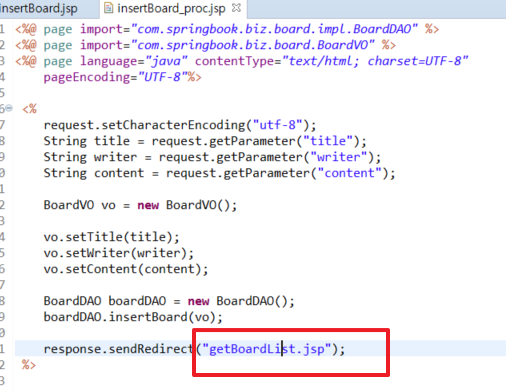Switch to the insertBoard.jsp tab
The image size is (506, 392).
tap(40, 8)
